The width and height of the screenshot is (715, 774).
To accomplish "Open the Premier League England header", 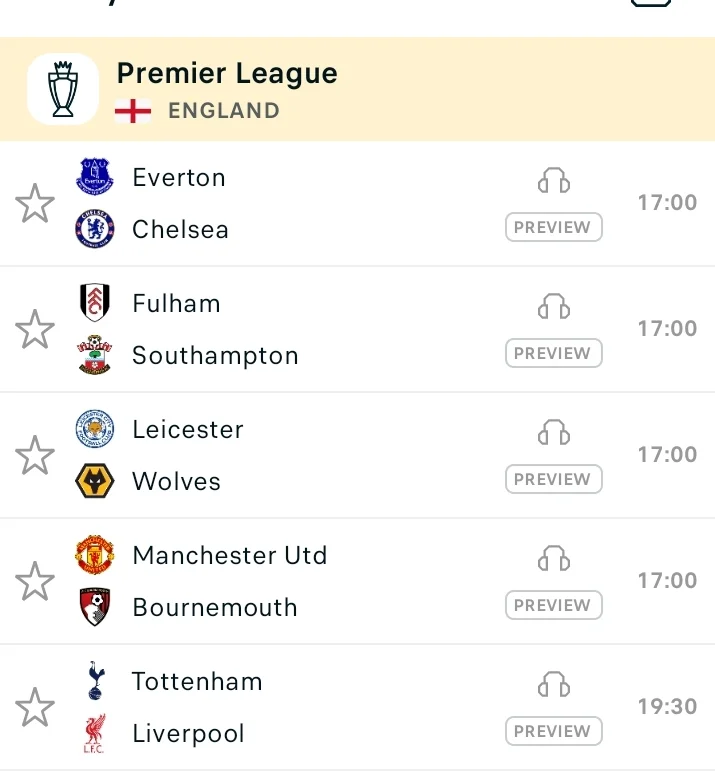I will point(358,89).
